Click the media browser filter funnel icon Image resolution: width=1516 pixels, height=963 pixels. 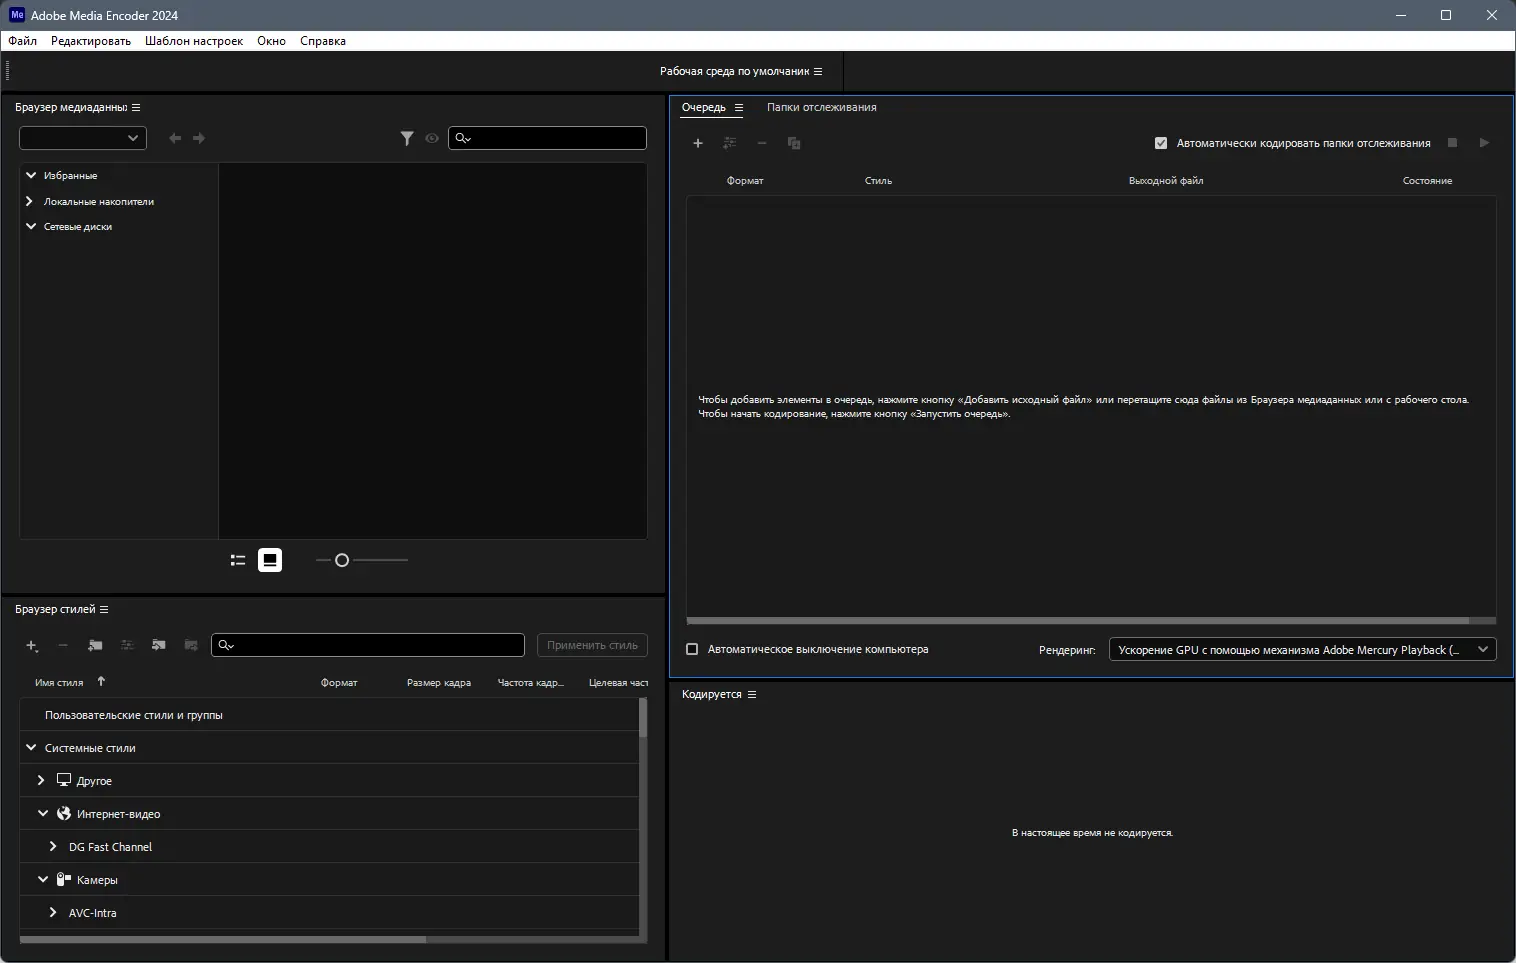coord(407,138)
